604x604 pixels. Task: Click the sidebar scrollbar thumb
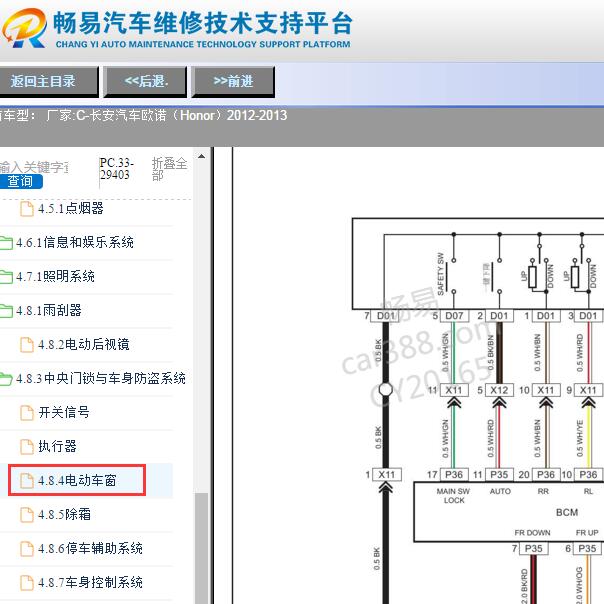point(201,547)
